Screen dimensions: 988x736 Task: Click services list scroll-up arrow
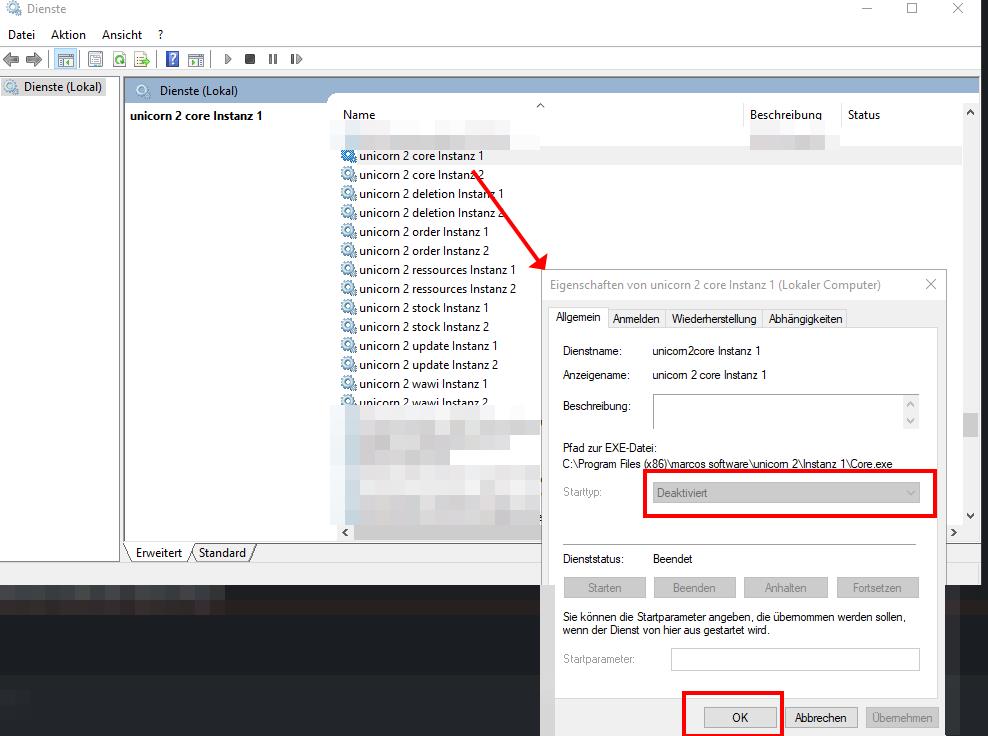click(970, 113)
